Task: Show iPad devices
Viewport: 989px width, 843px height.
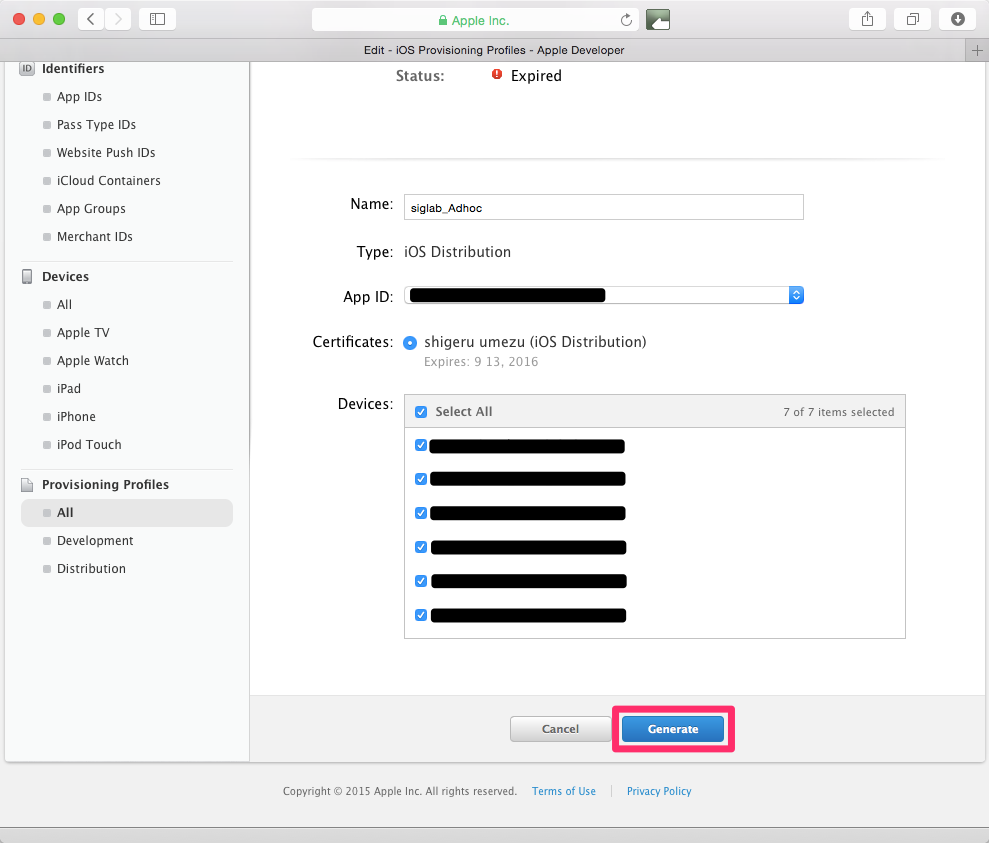Action: [x=69, y=388]
